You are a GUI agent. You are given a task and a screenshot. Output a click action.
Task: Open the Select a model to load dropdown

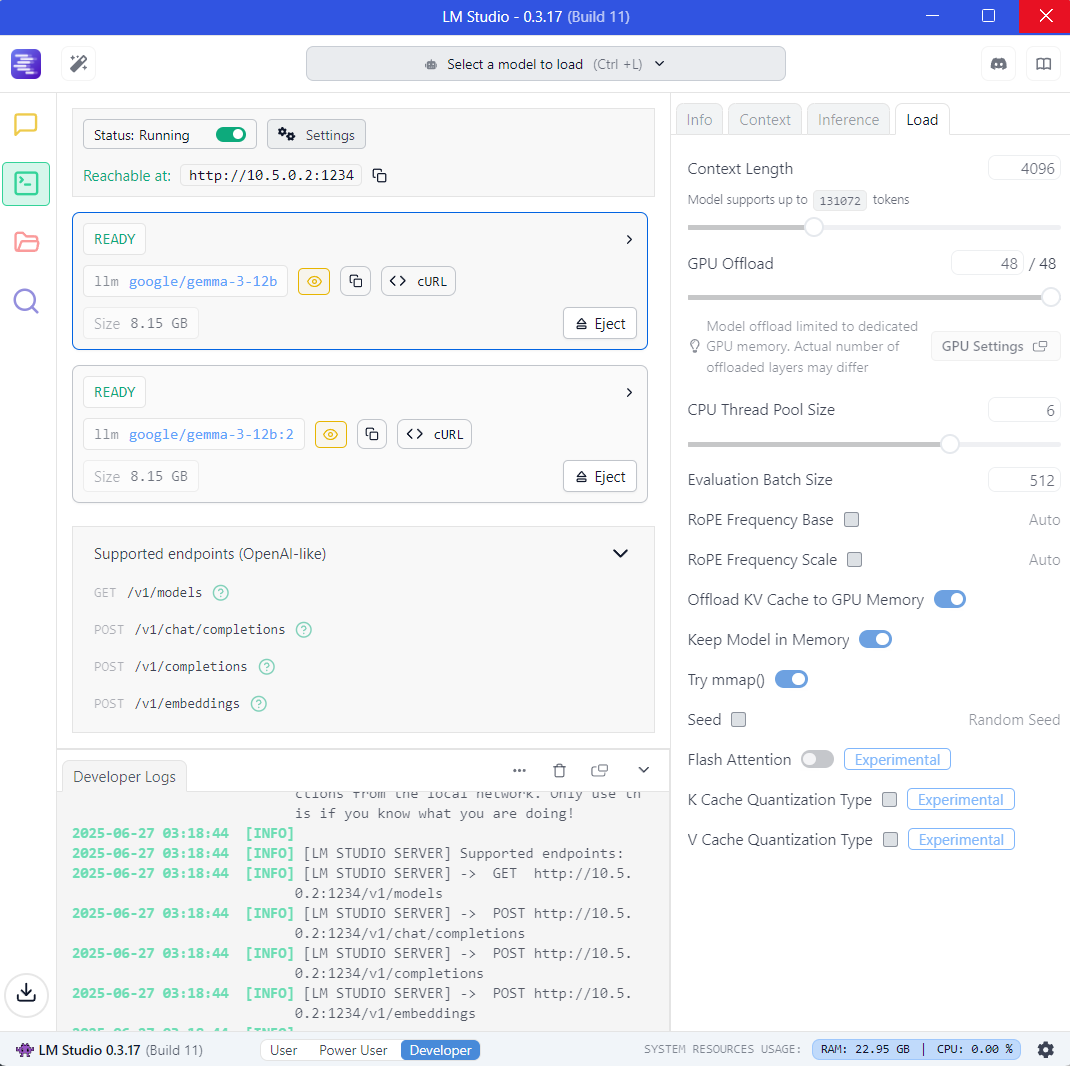coord(545,64)
